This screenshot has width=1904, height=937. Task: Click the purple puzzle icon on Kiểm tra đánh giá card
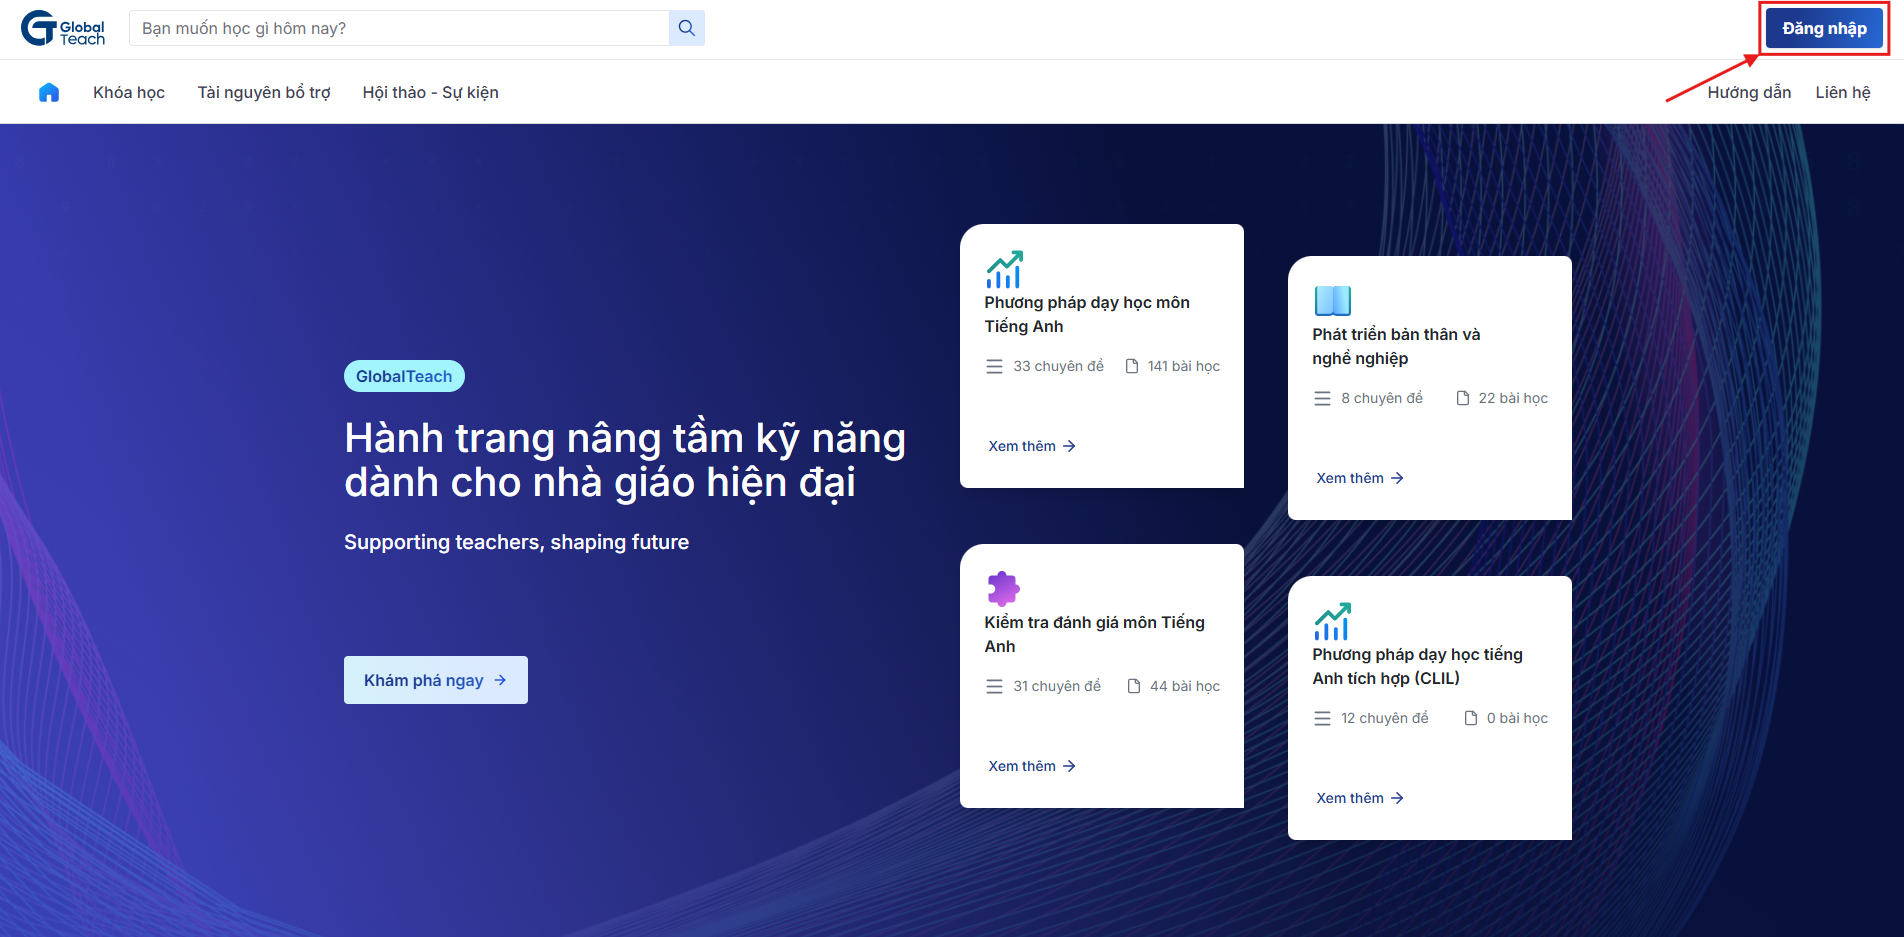click(x=1004, y=587)
